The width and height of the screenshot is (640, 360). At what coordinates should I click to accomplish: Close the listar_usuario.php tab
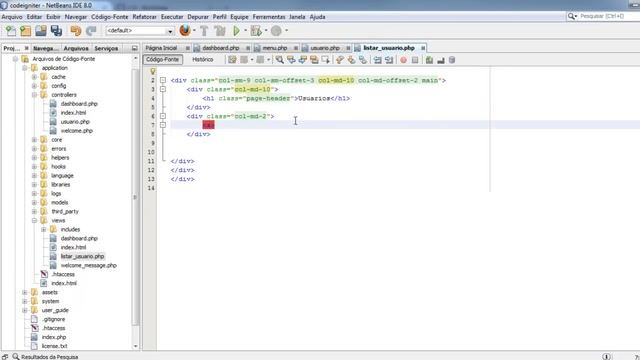point(423,48)
